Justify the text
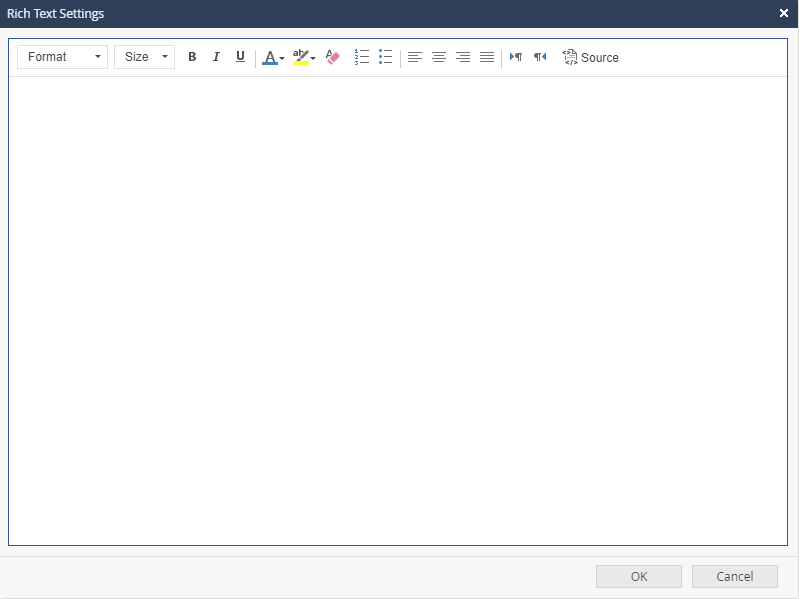 click(487, 57)
